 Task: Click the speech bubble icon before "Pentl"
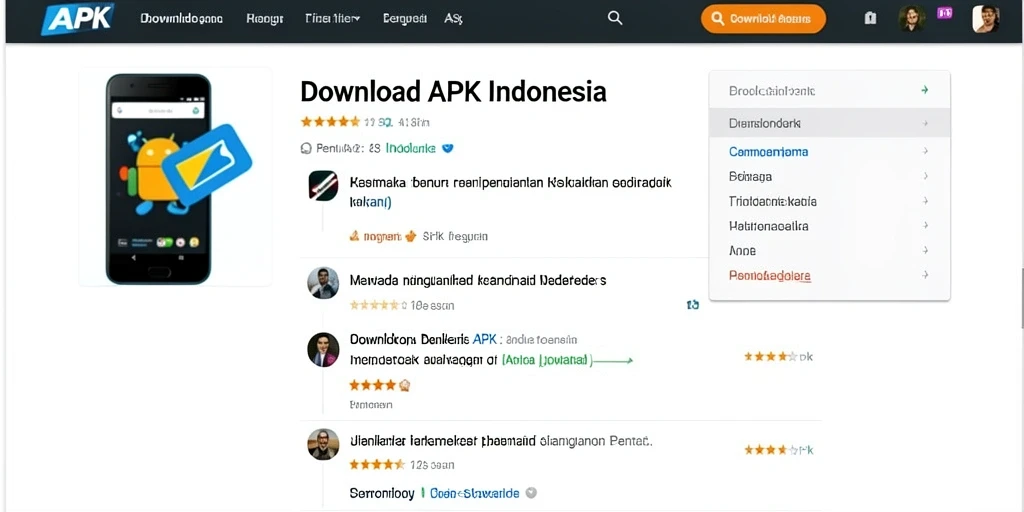306,149
